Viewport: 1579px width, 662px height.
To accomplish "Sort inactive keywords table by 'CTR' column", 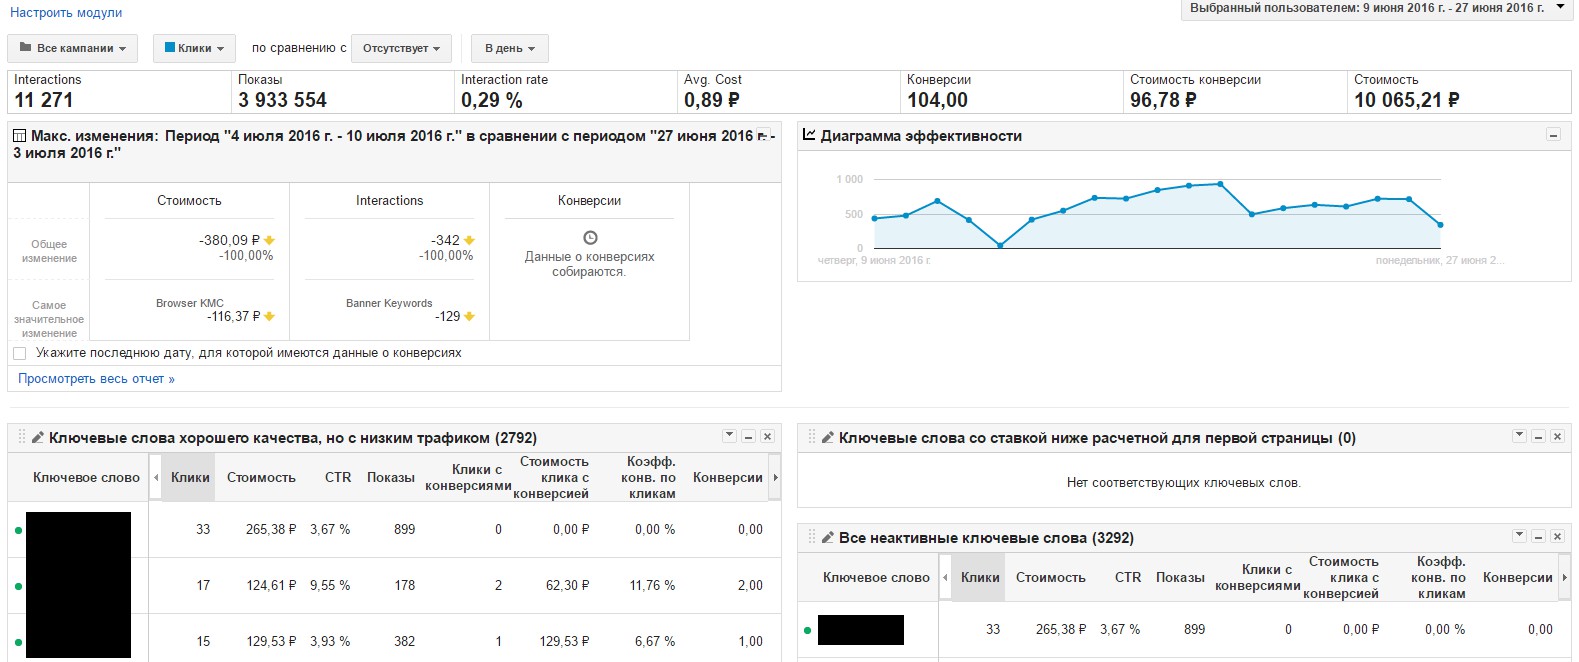I will (1128, 578).
